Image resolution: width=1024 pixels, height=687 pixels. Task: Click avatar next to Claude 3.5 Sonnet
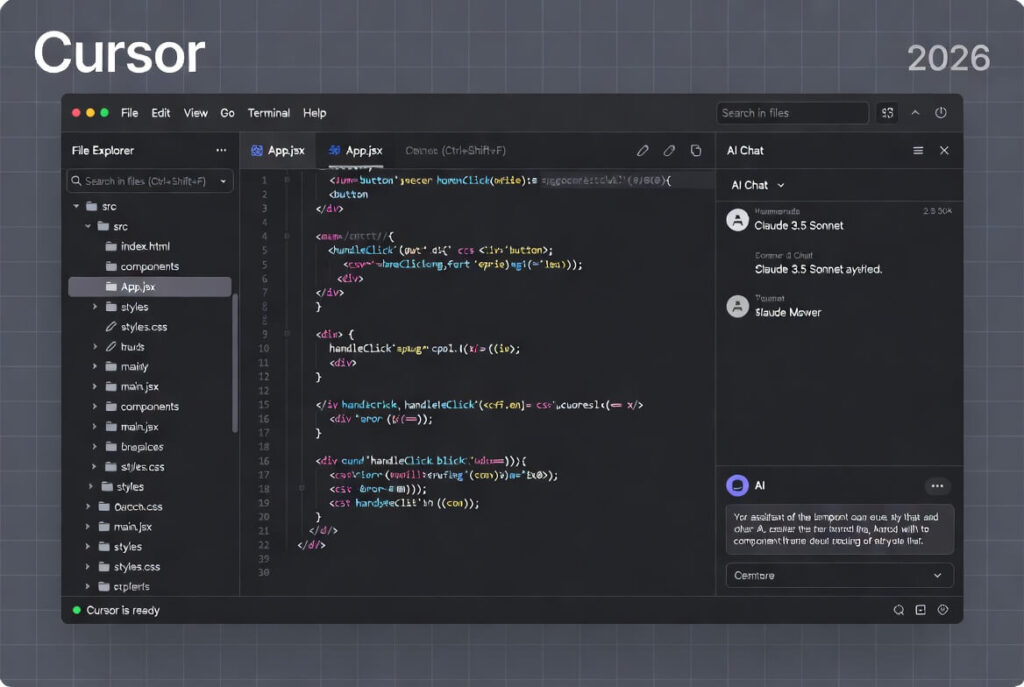tap(737, 220)
